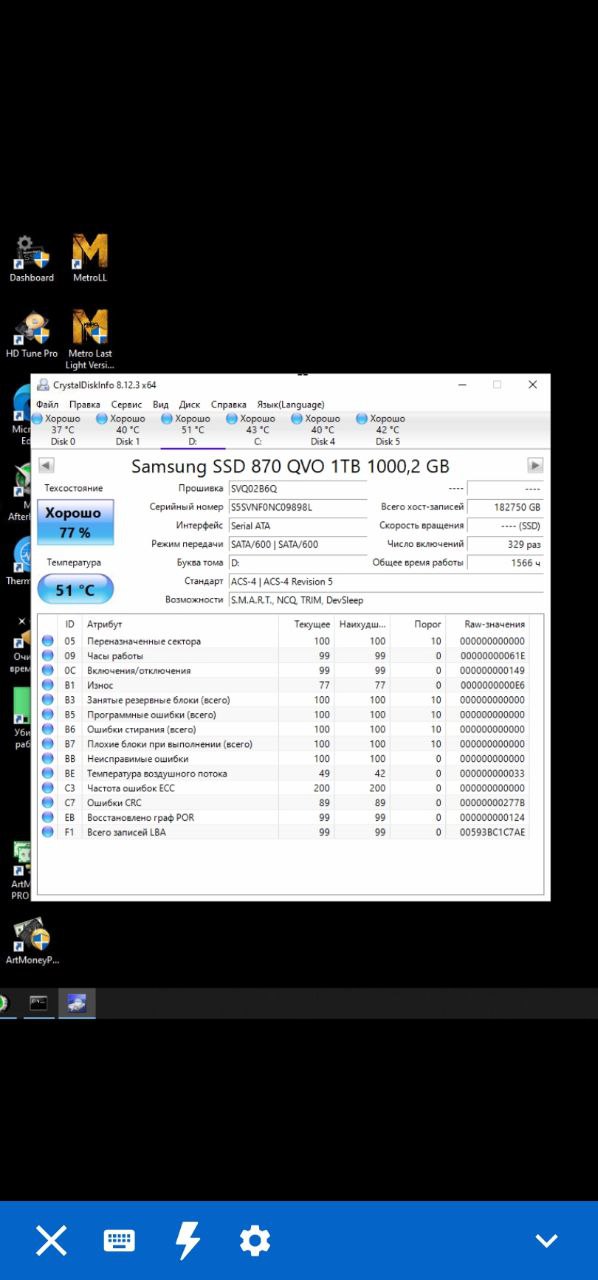Open the Сервис menu
598x1280 pixels.
click(127, 405)
